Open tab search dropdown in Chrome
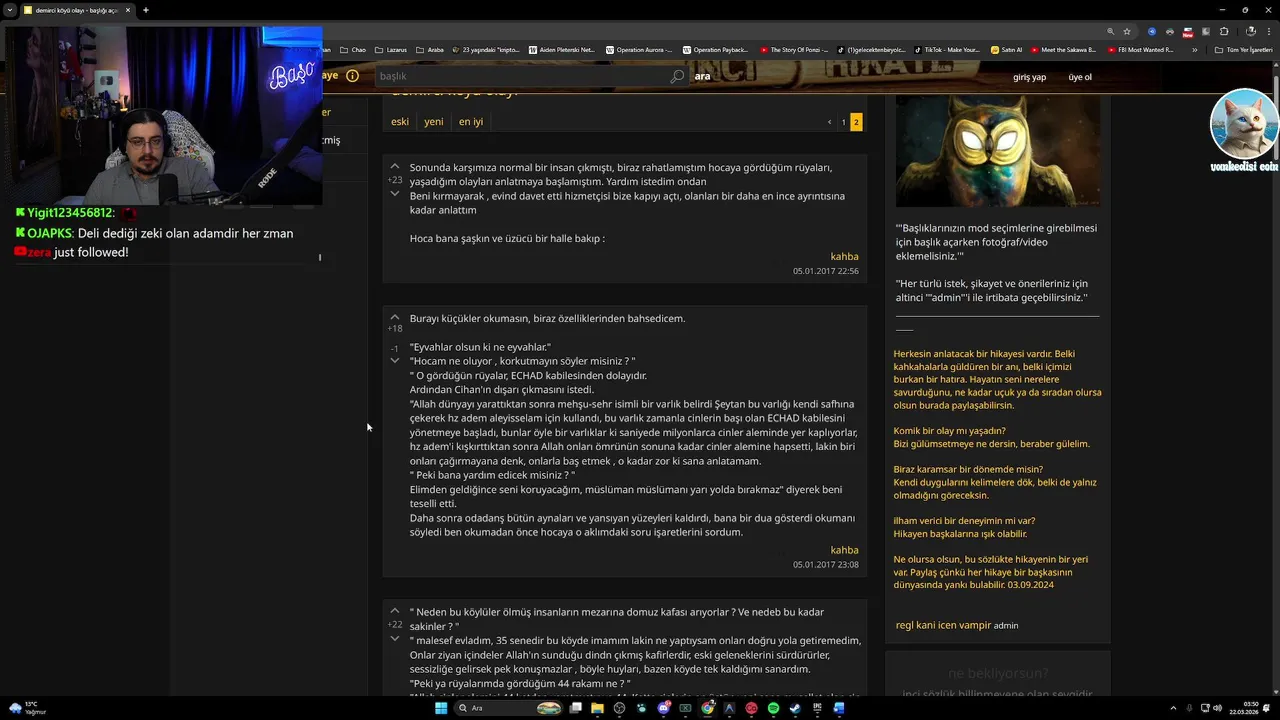 pyautogui.click(x=11, y=10)
